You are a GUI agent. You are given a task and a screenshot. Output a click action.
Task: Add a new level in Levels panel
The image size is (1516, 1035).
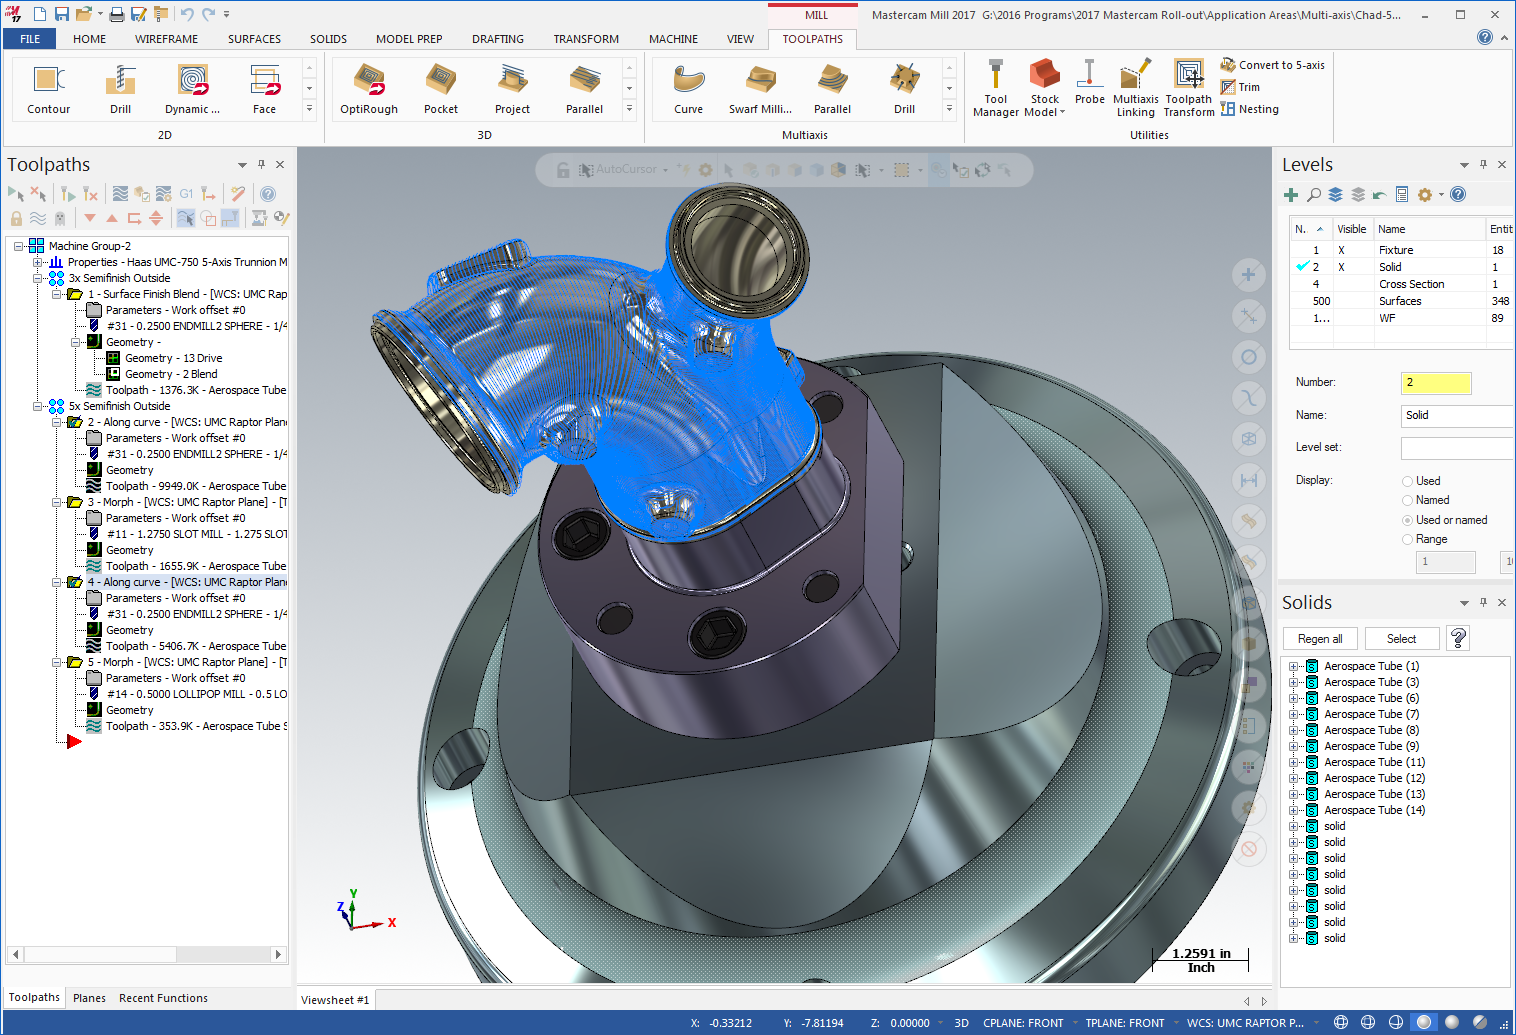[1291, 195]
